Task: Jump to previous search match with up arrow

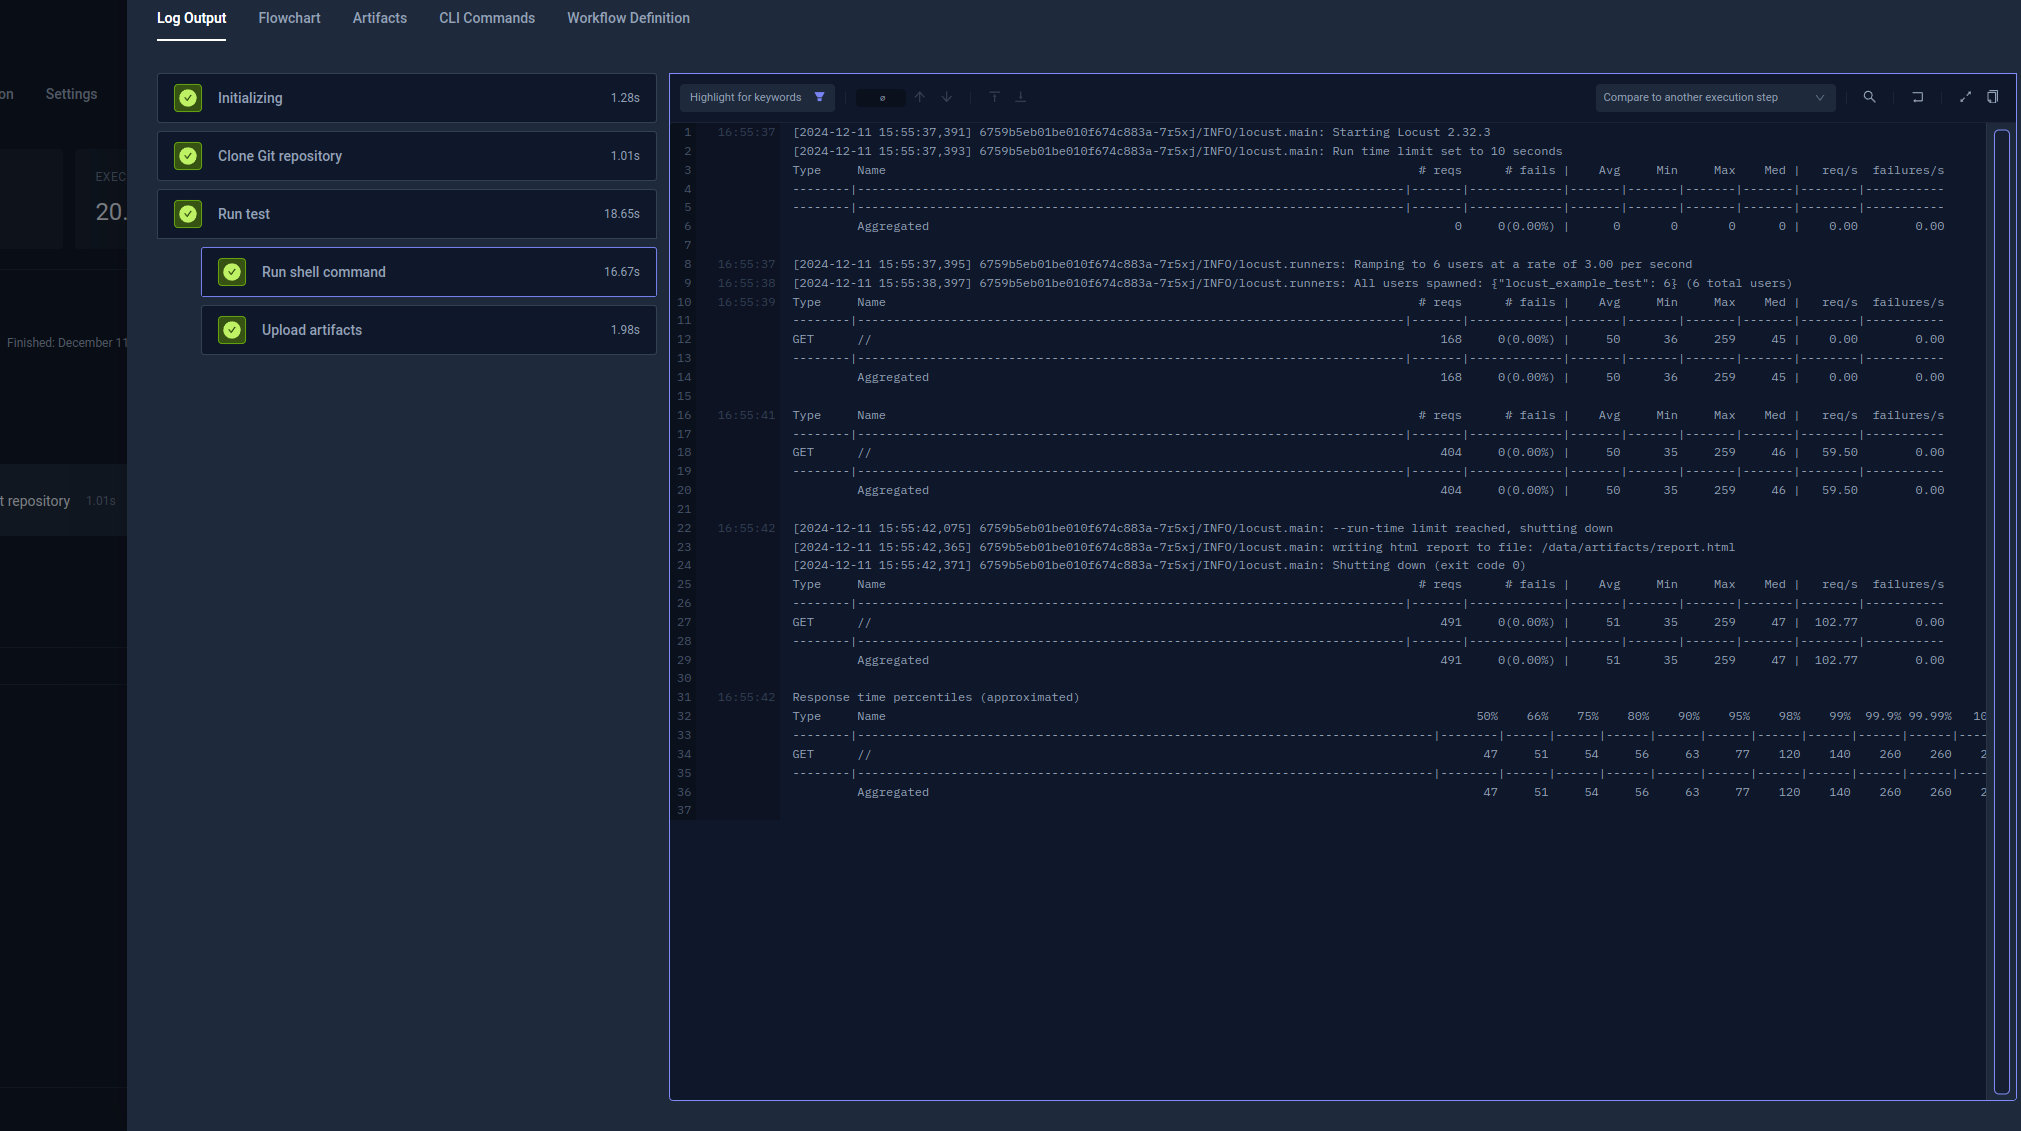Action: point(919,97)
